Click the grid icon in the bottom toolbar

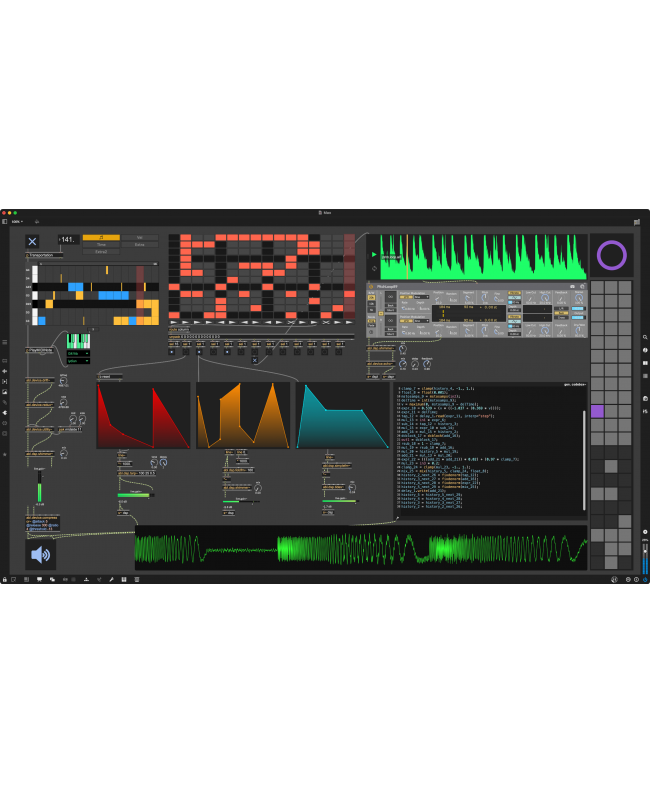click(124, 579)
